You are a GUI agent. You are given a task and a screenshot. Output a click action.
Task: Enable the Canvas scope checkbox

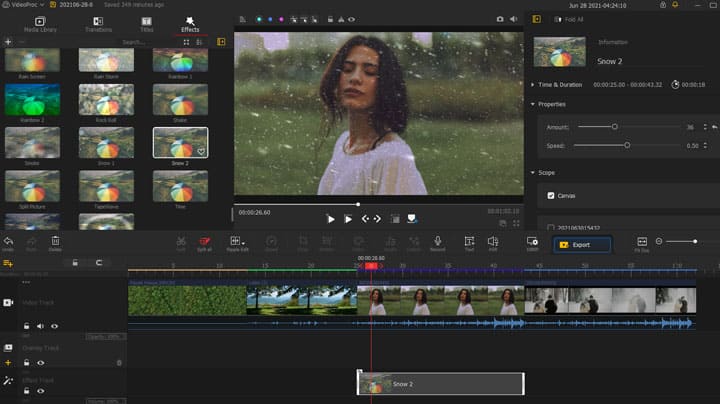click(551, 195)
